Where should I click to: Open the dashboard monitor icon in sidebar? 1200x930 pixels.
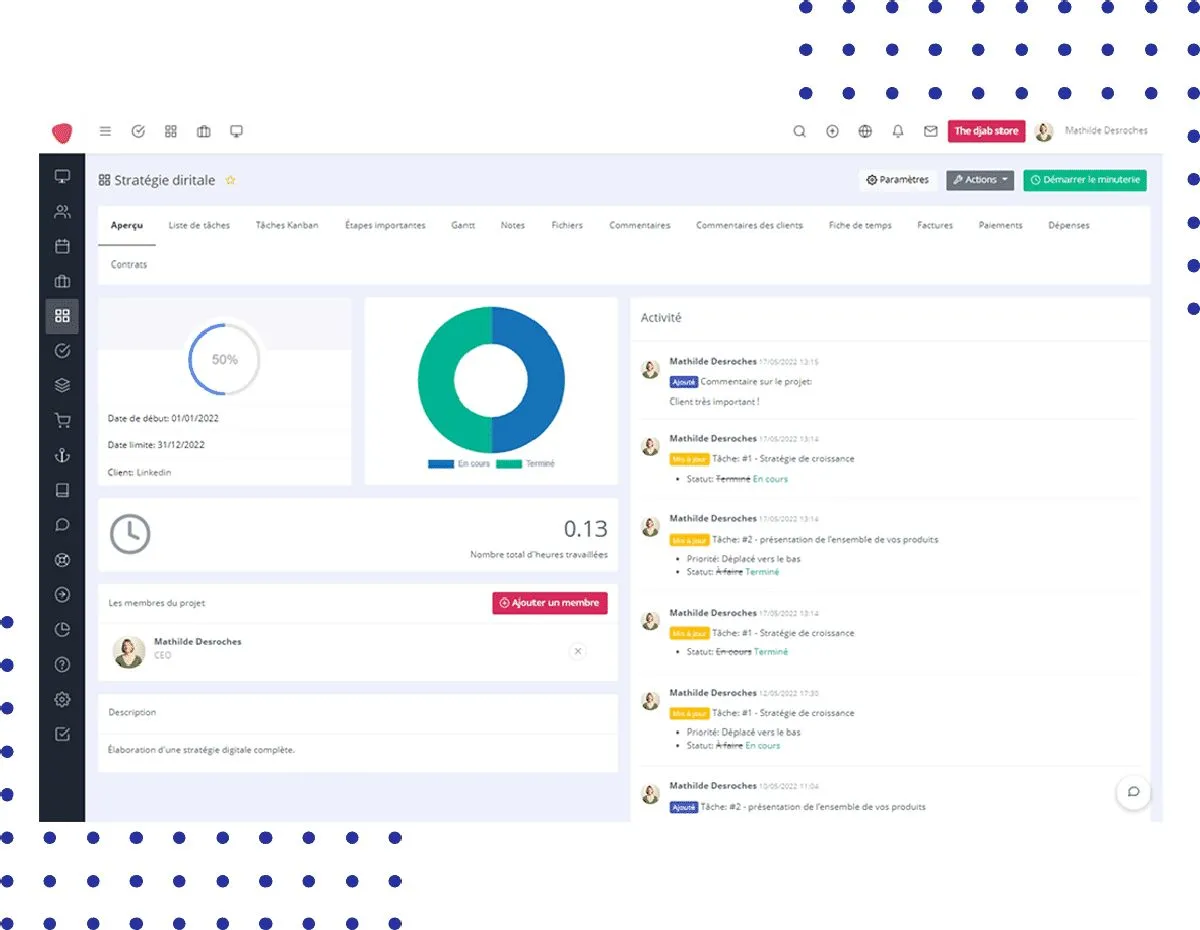click(x=62, y=177)
